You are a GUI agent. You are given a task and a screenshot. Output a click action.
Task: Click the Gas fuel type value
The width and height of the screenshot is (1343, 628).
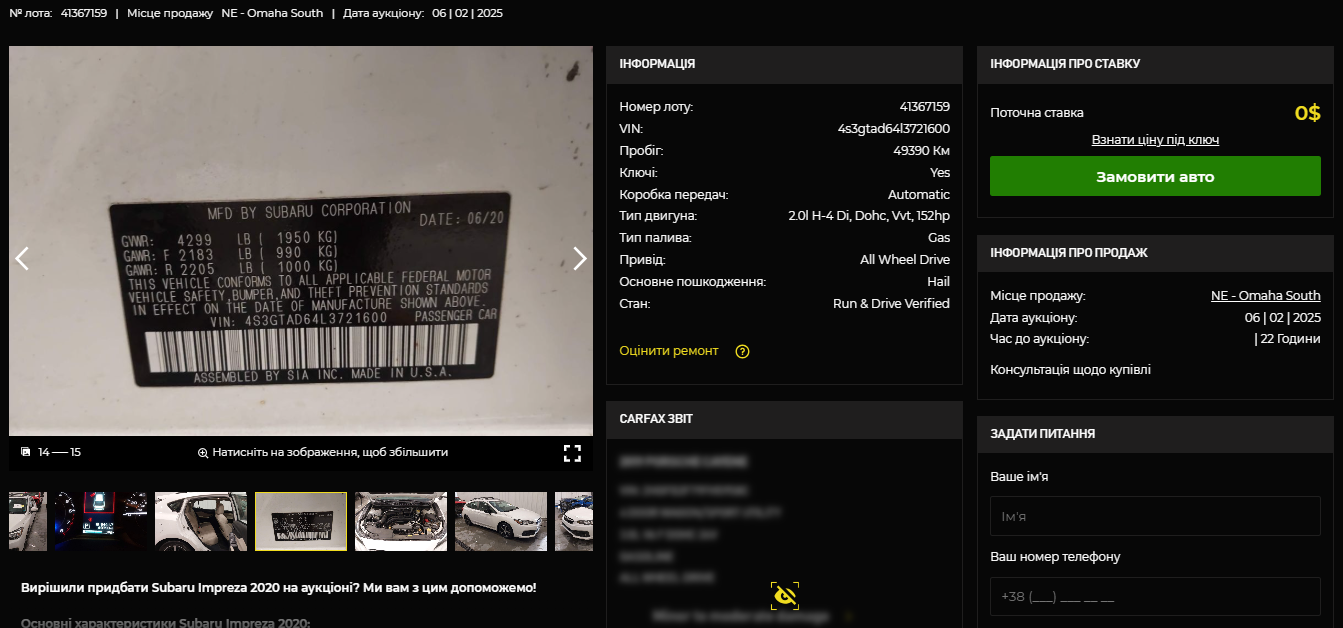click(939, 238)
